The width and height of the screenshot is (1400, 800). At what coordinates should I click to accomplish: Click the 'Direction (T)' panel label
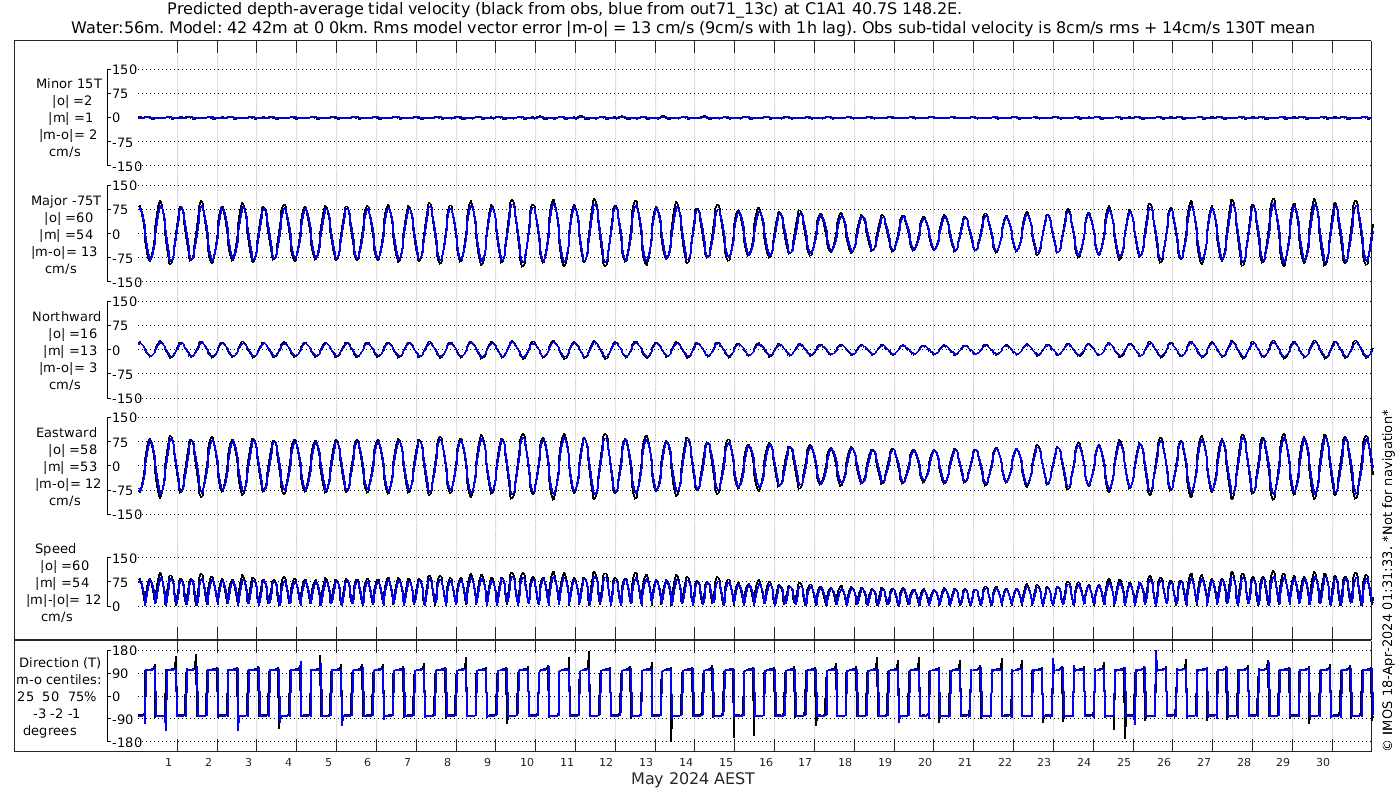[61, 663]
